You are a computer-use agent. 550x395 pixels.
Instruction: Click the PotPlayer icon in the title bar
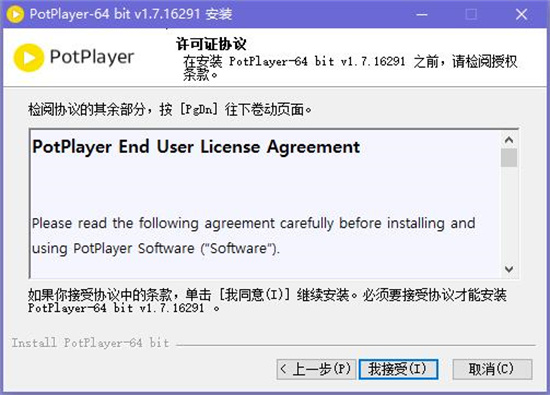15,14
